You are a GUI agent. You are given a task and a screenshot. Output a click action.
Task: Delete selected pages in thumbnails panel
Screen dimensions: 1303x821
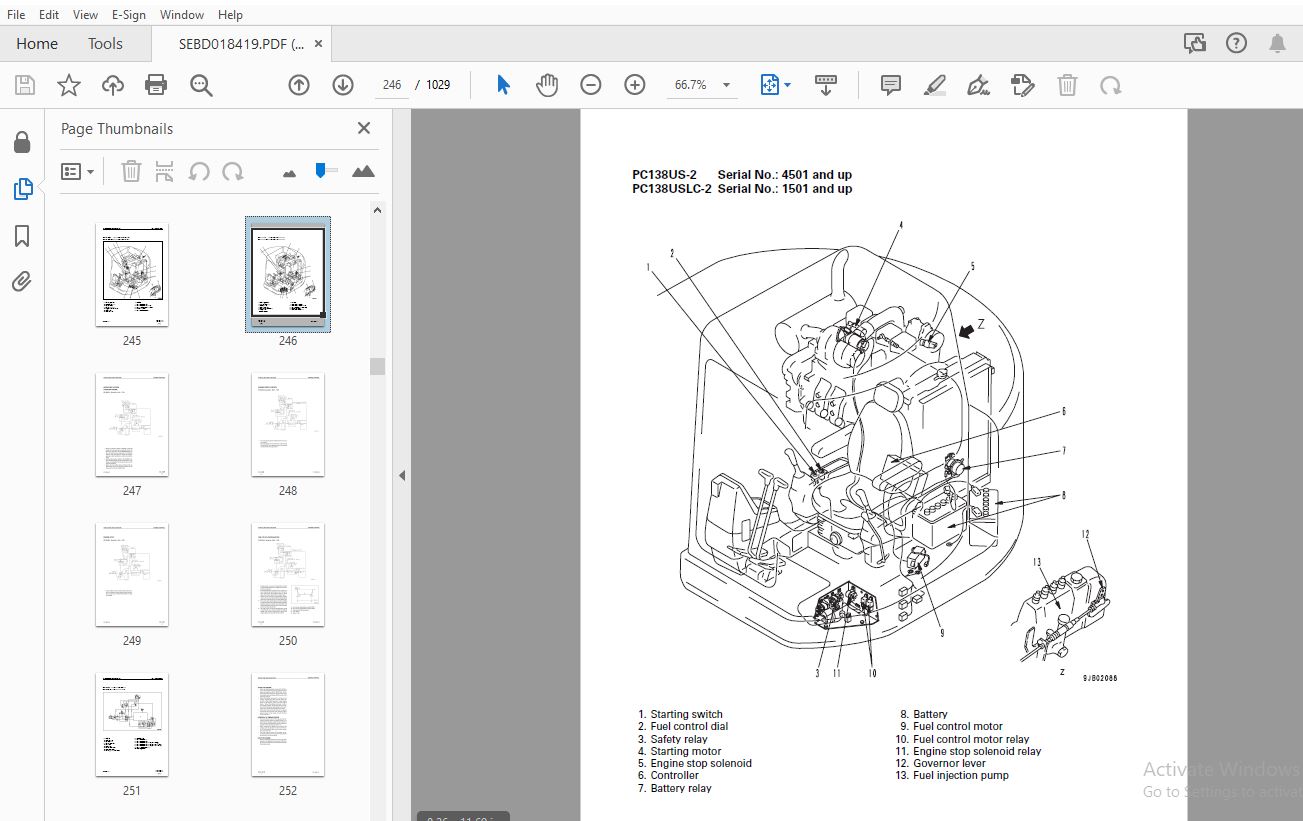[x=131, y=172]
